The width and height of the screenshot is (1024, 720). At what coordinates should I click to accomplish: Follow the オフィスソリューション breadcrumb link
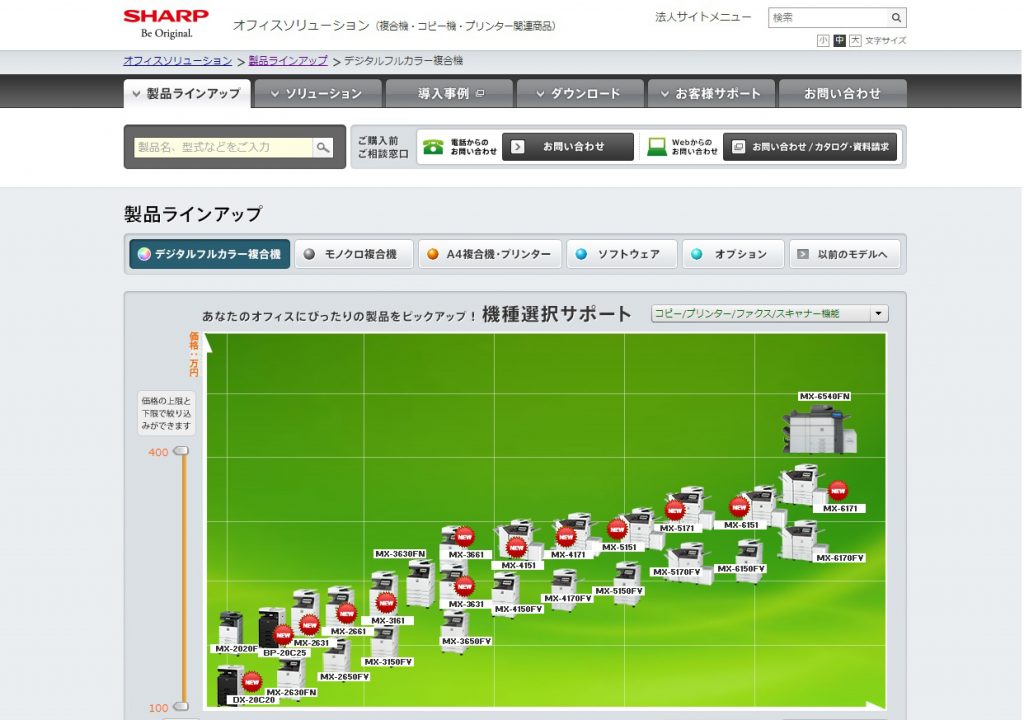(178, 61)
